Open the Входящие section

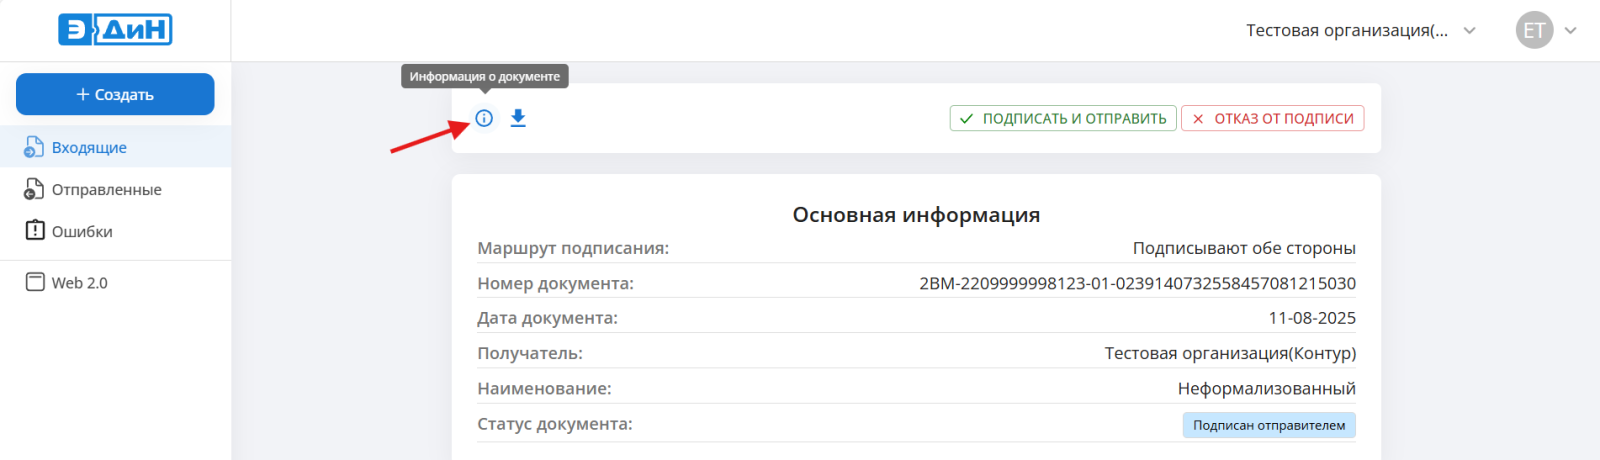click(x=89, y=147)
